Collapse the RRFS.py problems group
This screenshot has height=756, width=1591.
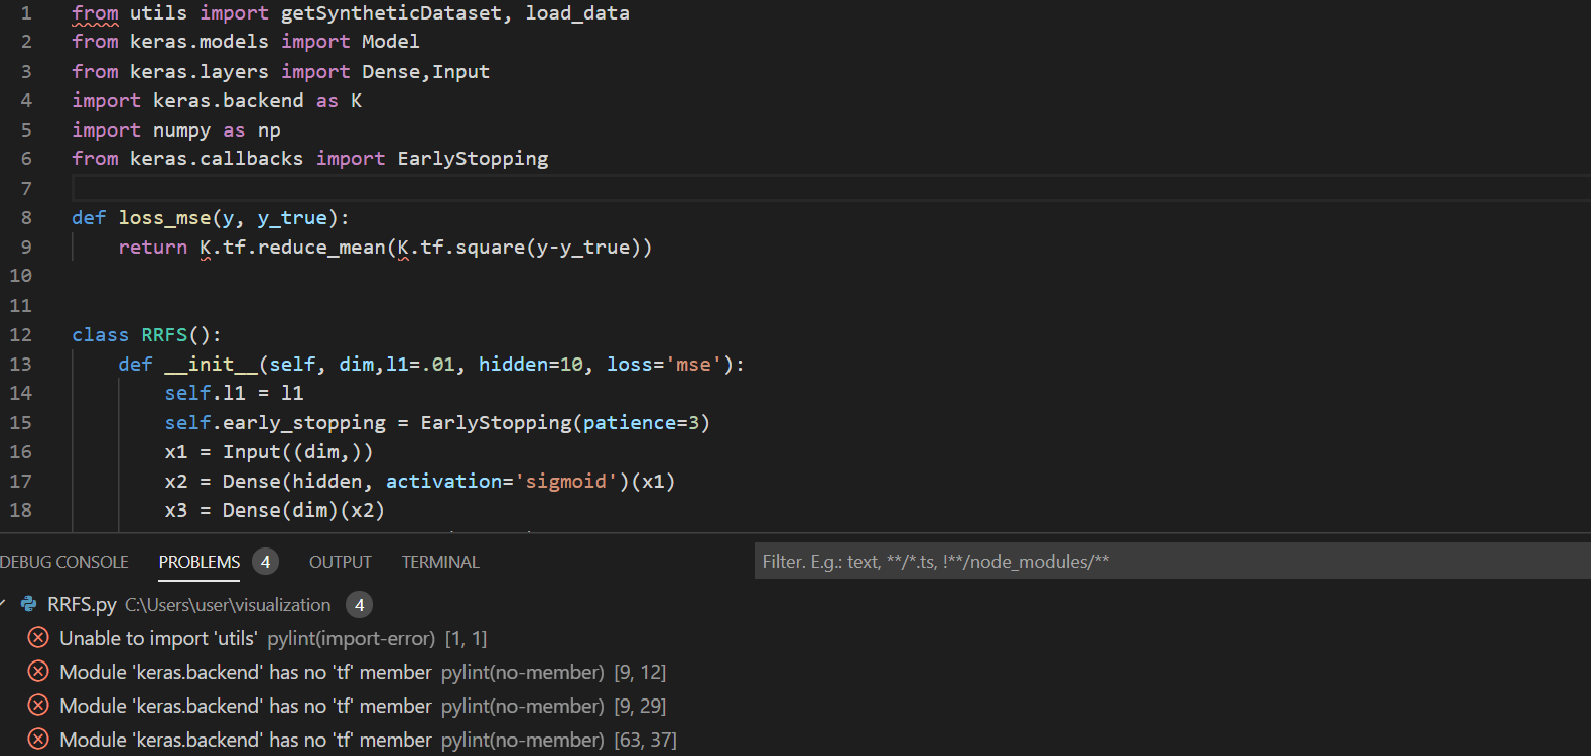tap(4, 604)
